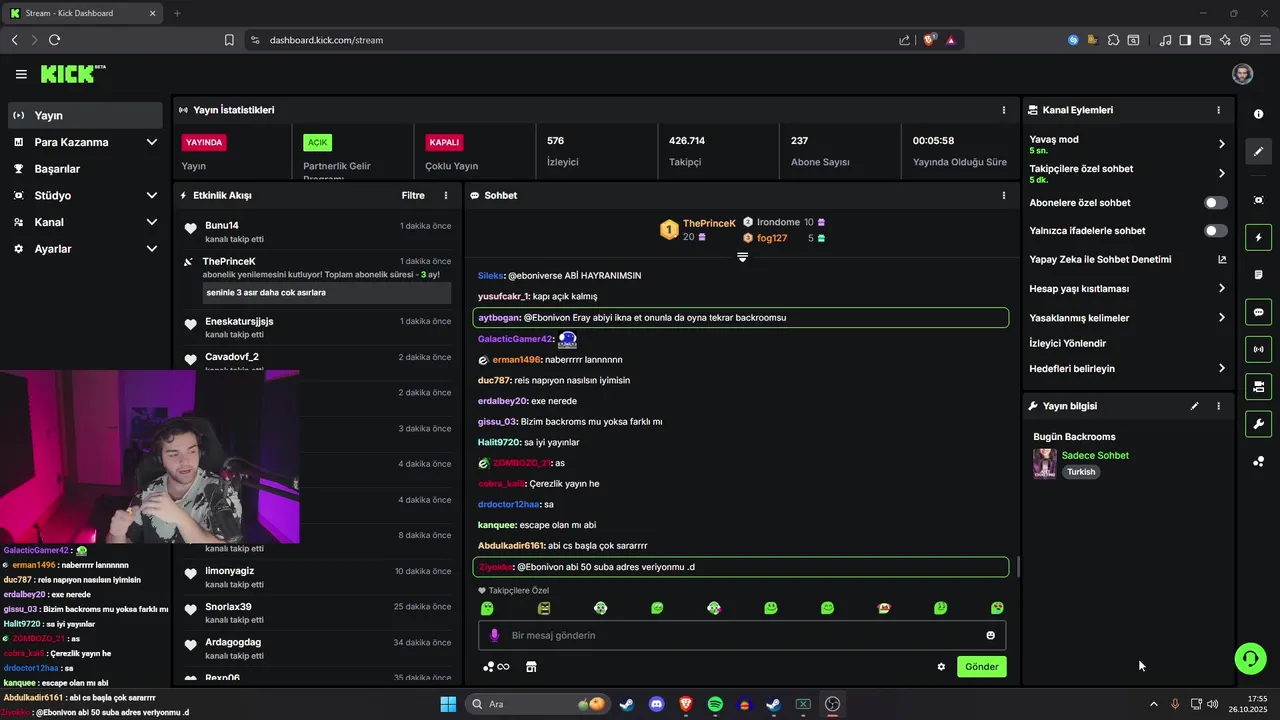The width and height of the screenshot is (1280, 720).
Task: Click the purple microphone icon in the message box
Action: pos(494,635)
